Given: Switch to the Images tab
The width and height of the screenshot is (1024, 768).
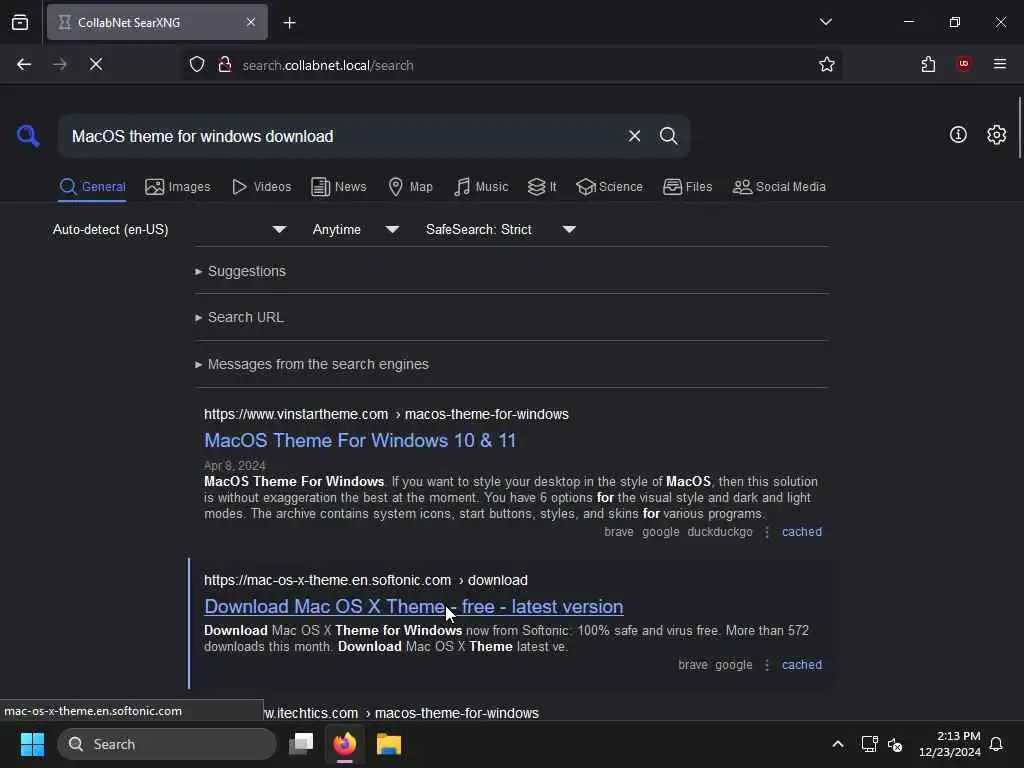Looking at the screenshot, I should (x=178, y=187).
